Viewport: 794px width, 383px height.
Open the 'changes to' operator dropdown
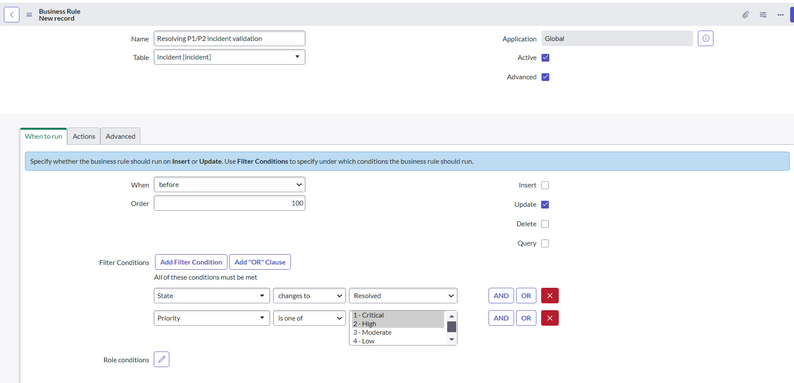point(309,296)
